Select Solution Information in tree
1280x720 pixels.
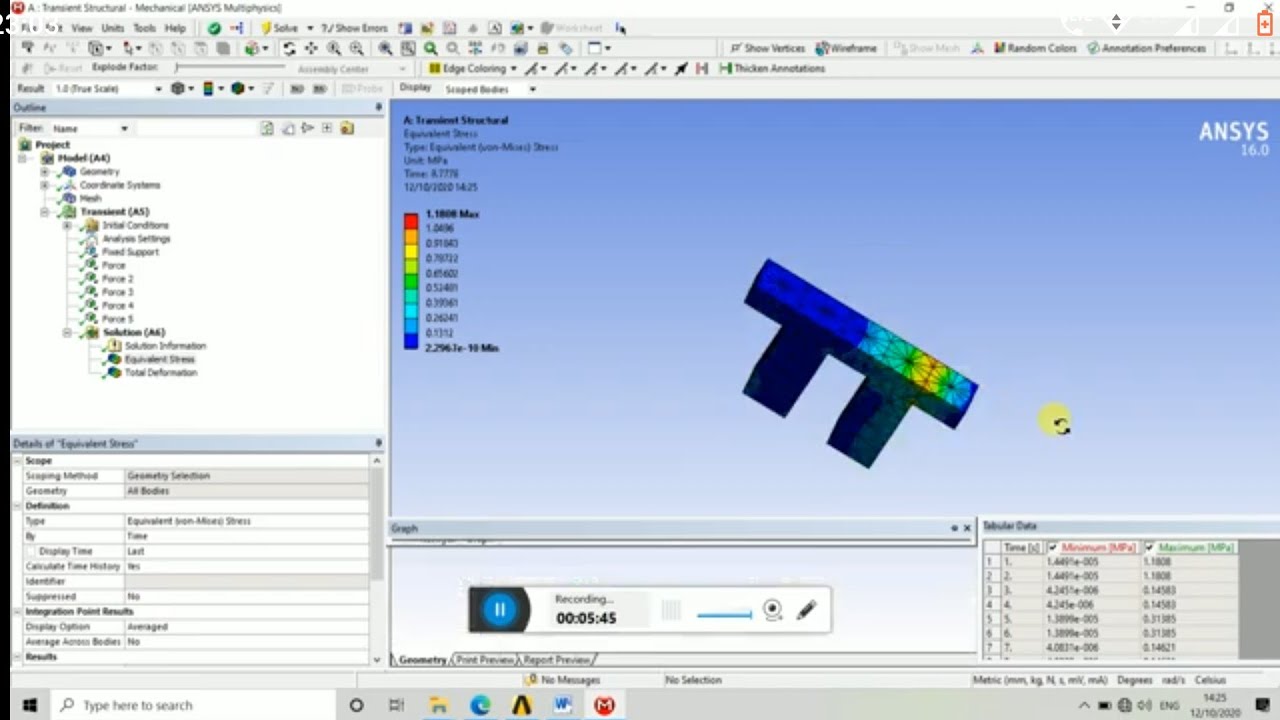point(165,346)
